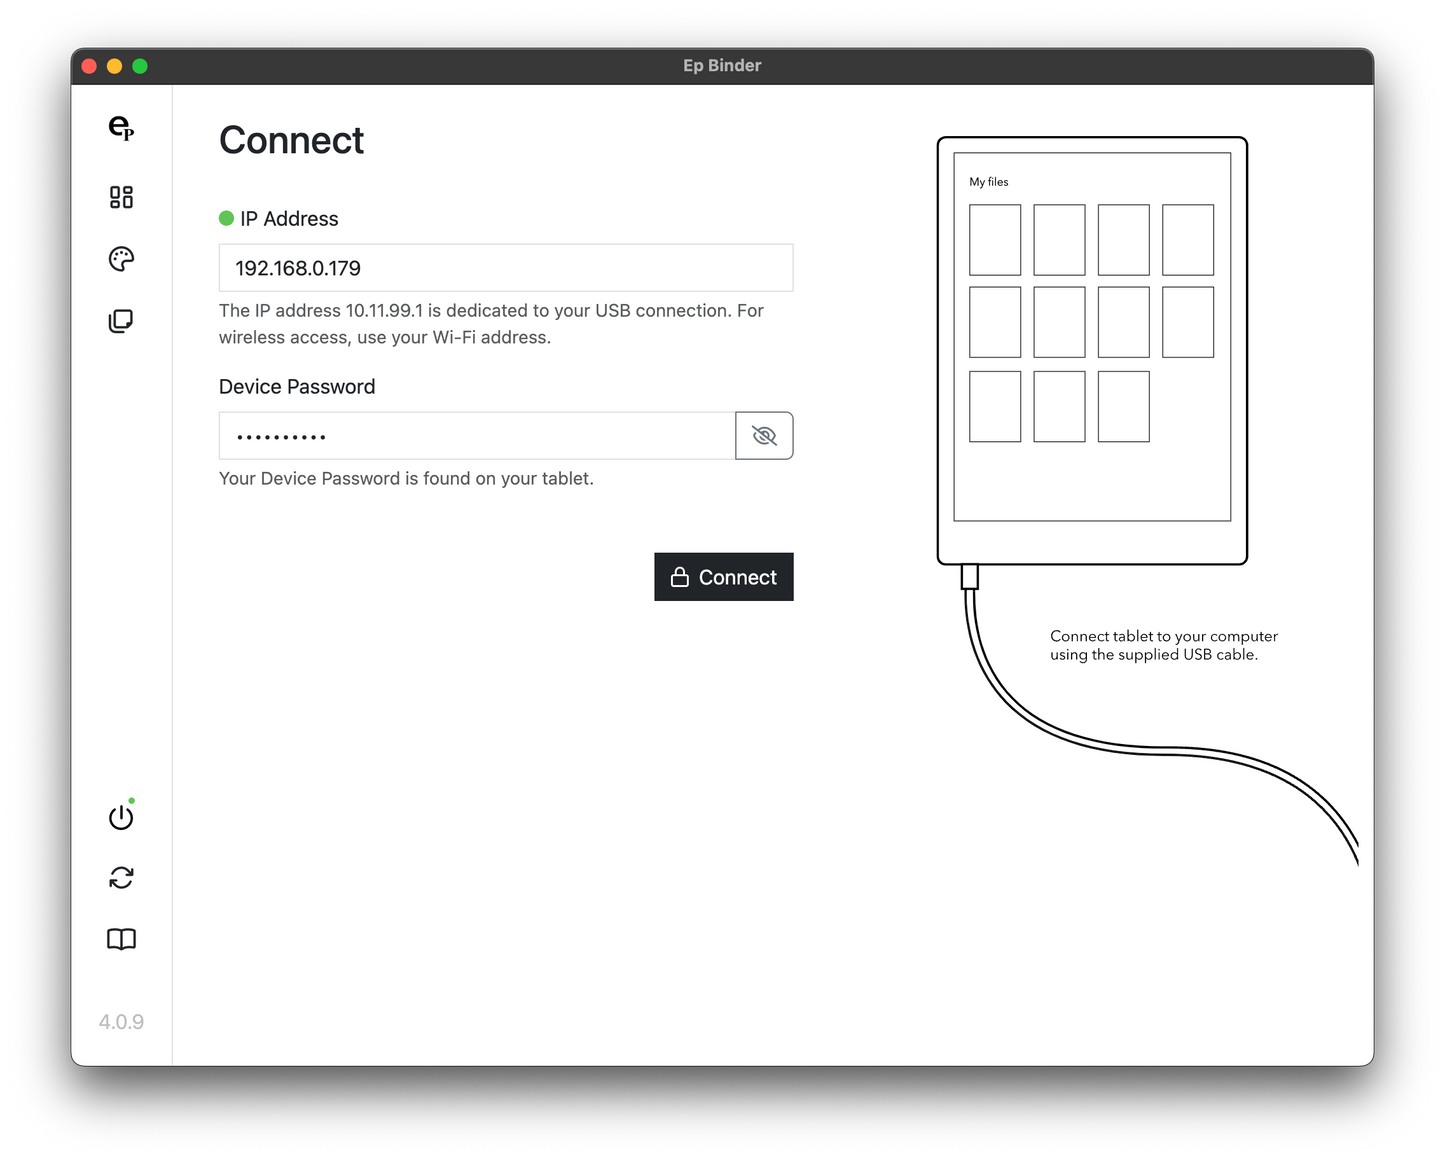Click the tablet illustration on the right
Screen dimensions: 1445x1160
(1092, 350)
